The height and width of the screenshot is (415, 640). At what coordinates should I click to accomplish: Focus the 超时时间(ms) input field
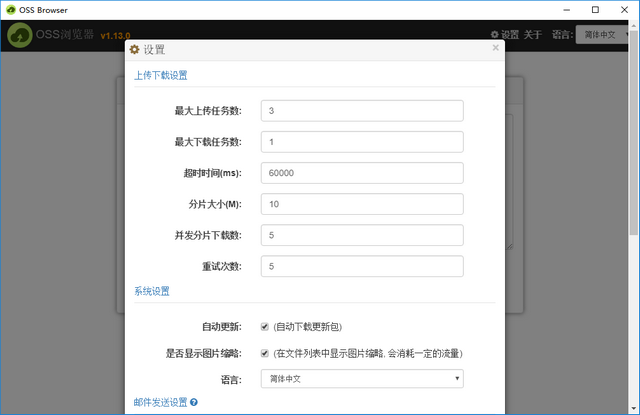[x=362, y=173]
